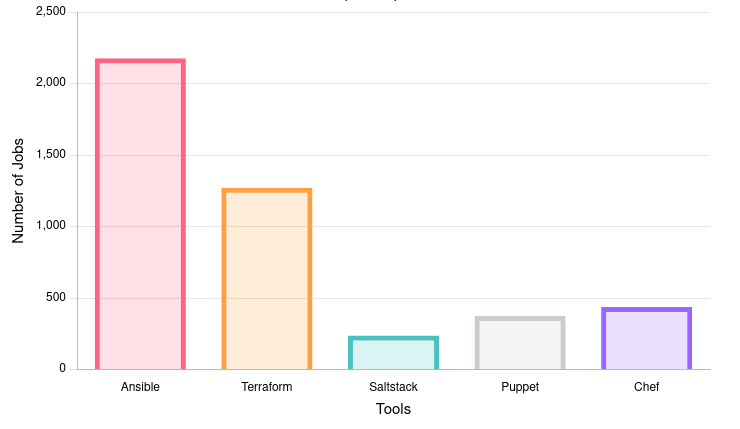Viewport: 740px width, 429px height.
Task: Click the 1,000 y-axis tick label
Action: point(50,226)
